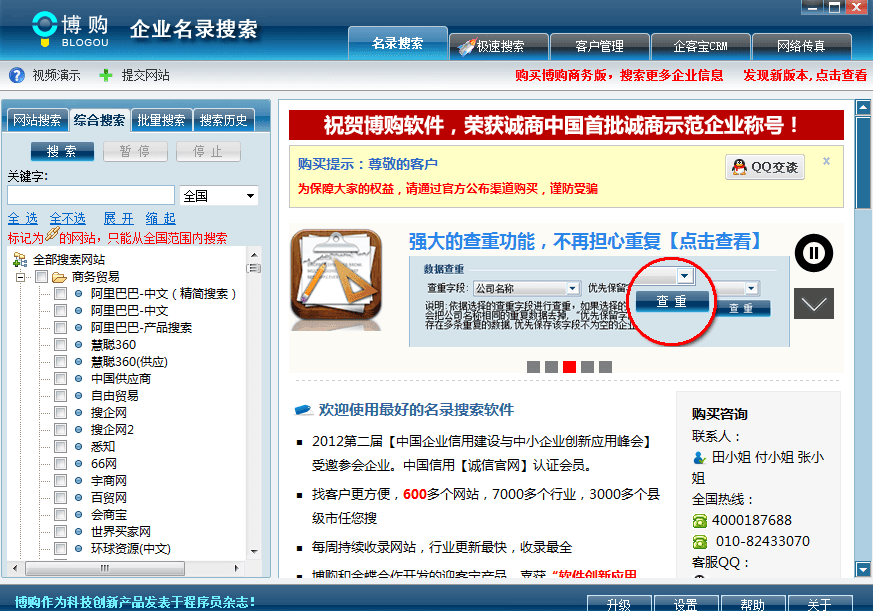Open the 企客宝CRM tab
Image resolution: width=873 pixels, height=611 pixels.
click(x=700, y=46)
